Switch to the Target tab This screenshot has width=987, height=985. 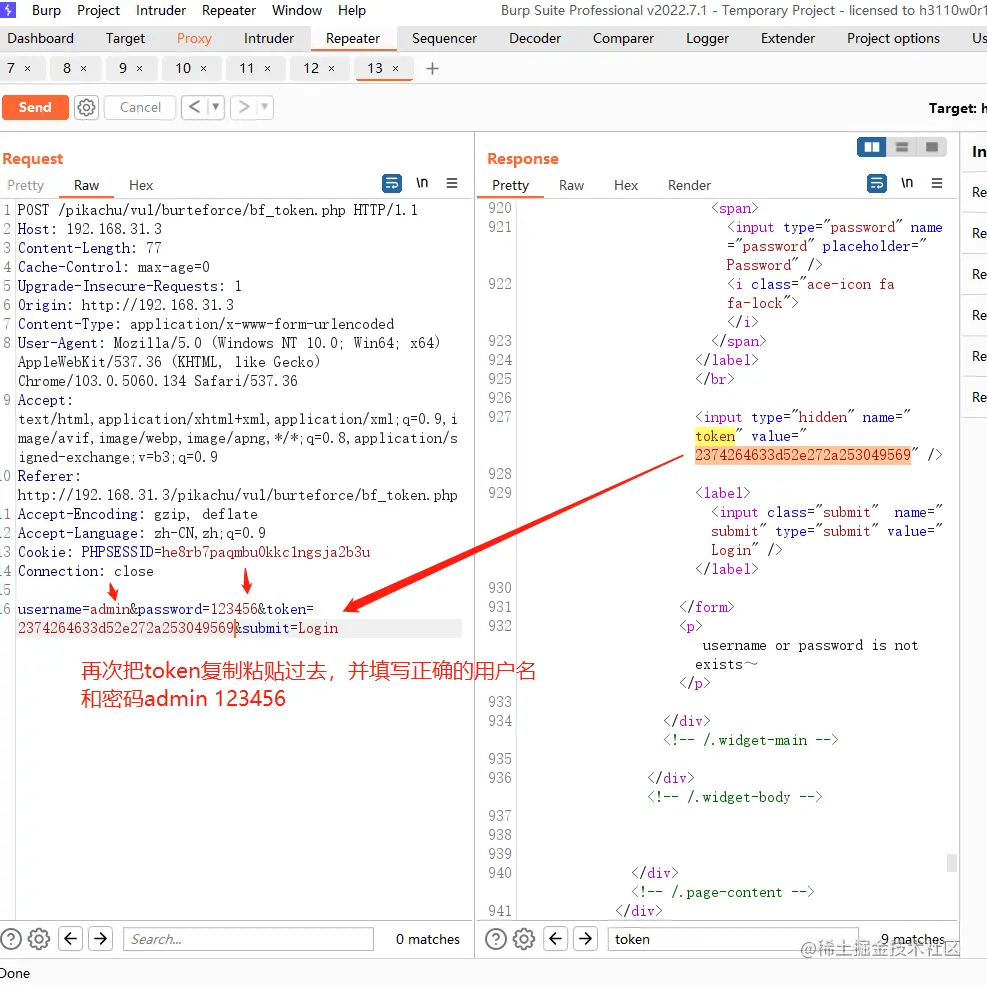point(125,38)
